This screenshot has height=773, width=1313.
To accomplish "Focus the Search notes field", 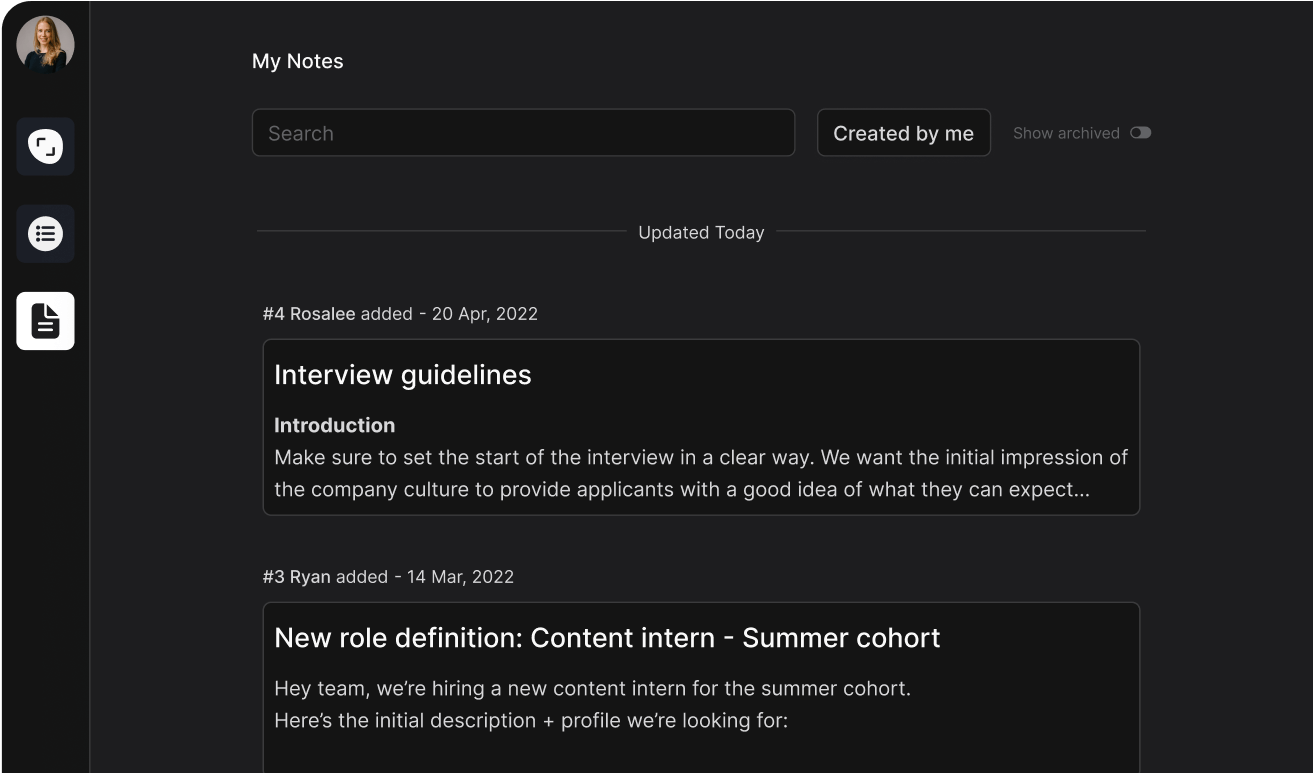I will (523, 133).
